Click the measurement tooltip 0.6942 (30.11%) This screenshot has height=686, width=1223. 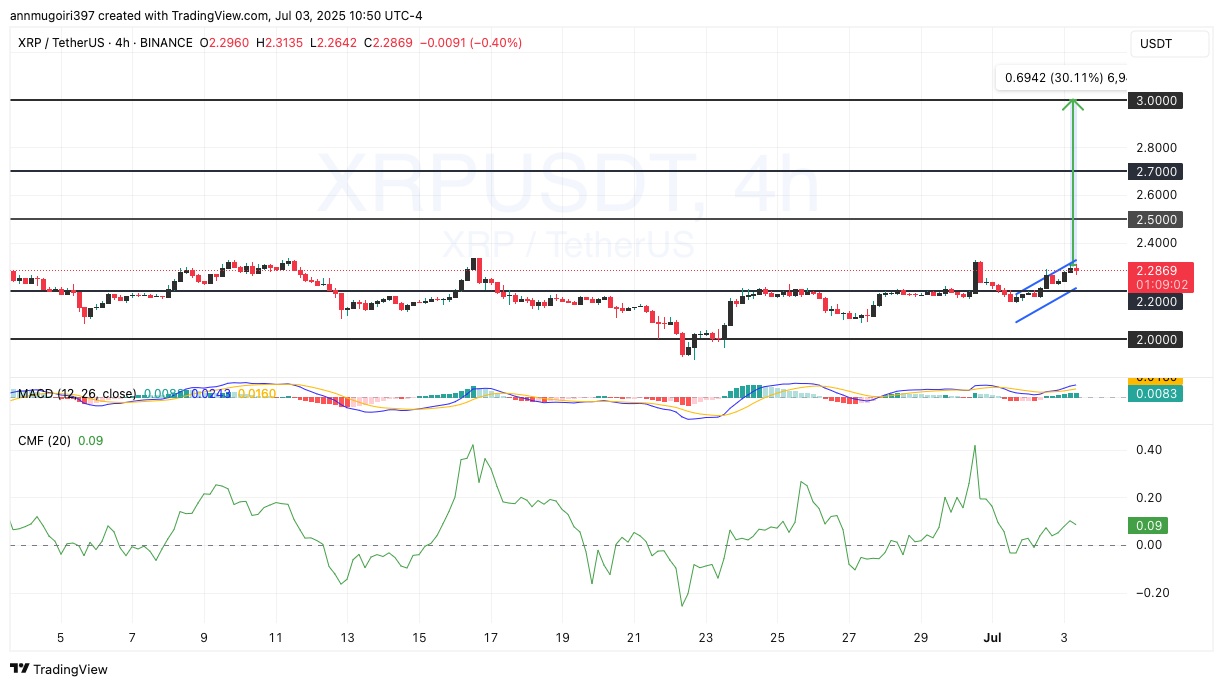tap(1062, 77)
